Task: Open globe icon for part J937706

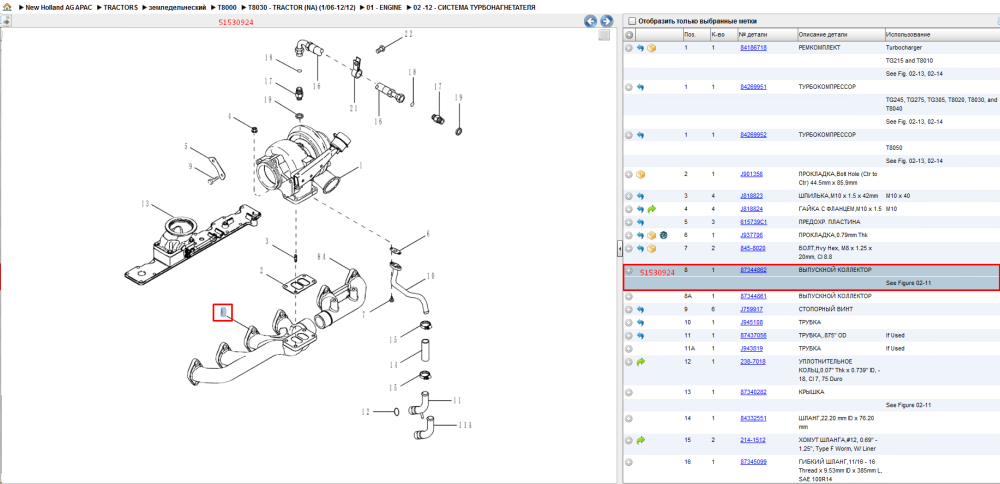Action: [662, 235]
